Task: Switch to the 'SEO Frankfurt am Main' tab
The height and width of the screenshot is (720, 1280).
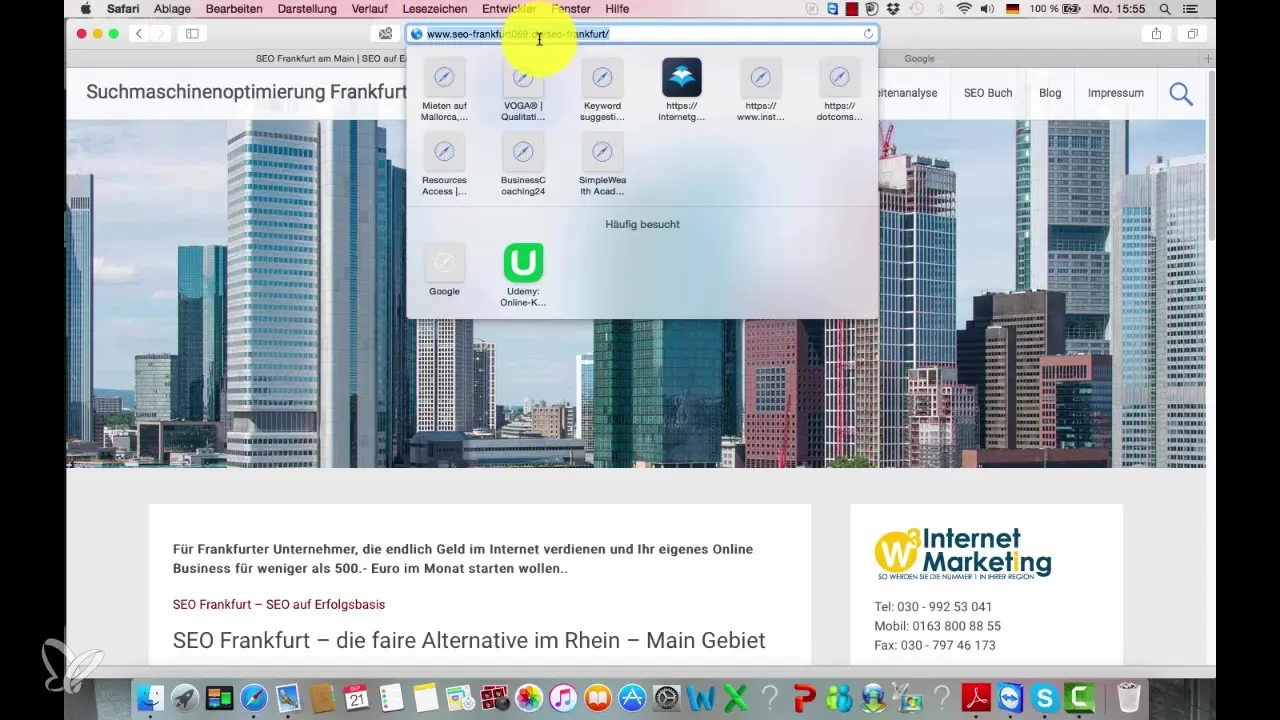Action: point(330,59)
